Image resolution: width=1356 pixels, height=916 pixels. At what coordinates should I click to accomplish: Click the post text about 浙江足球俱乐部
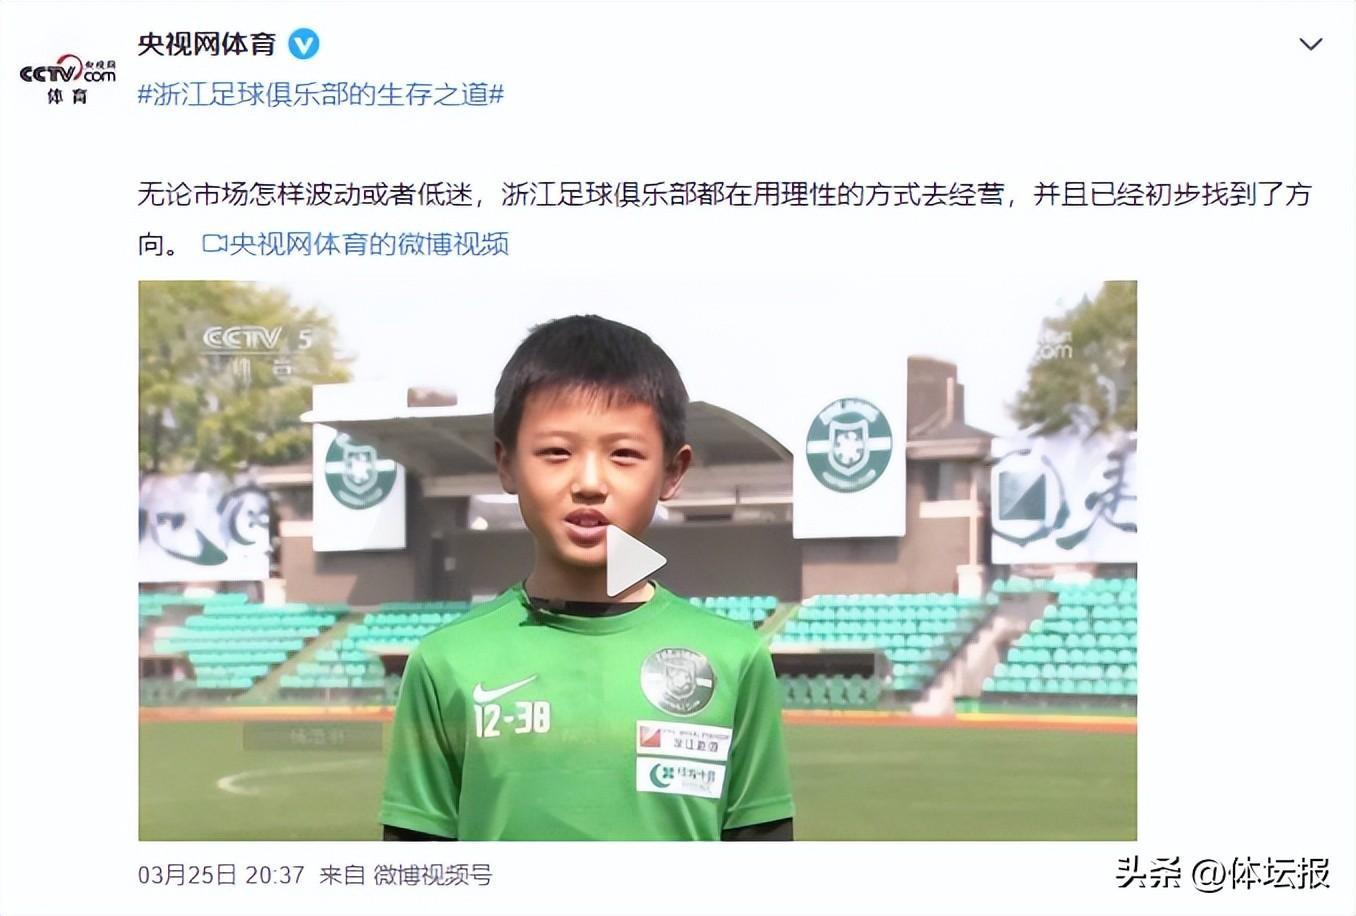click(x=724, y=218)
